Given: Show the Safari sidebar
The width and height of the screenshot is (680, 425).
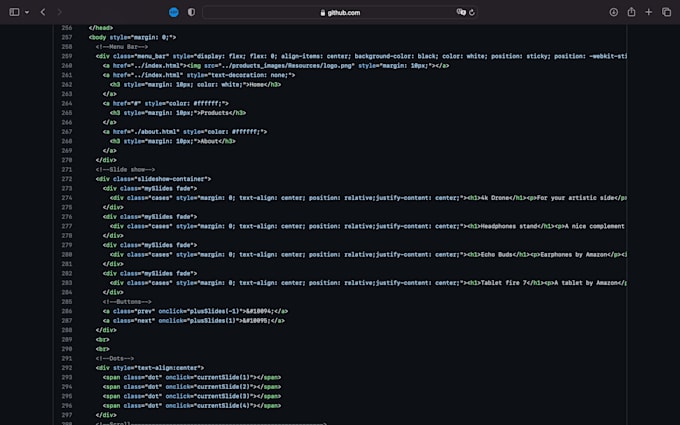Looking at the screenshot, I should tap(14, 12).
